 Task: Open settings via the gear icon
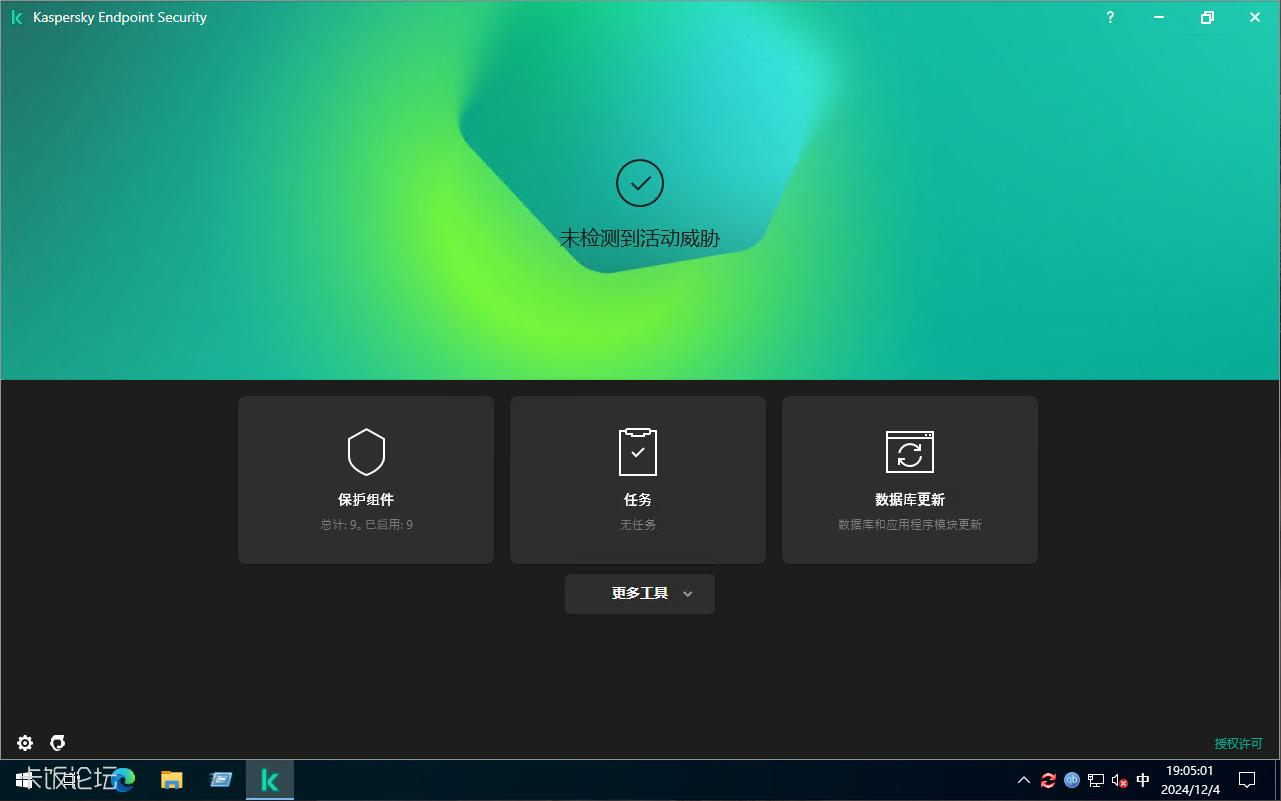pyautogui.click(x=25, y=743)
